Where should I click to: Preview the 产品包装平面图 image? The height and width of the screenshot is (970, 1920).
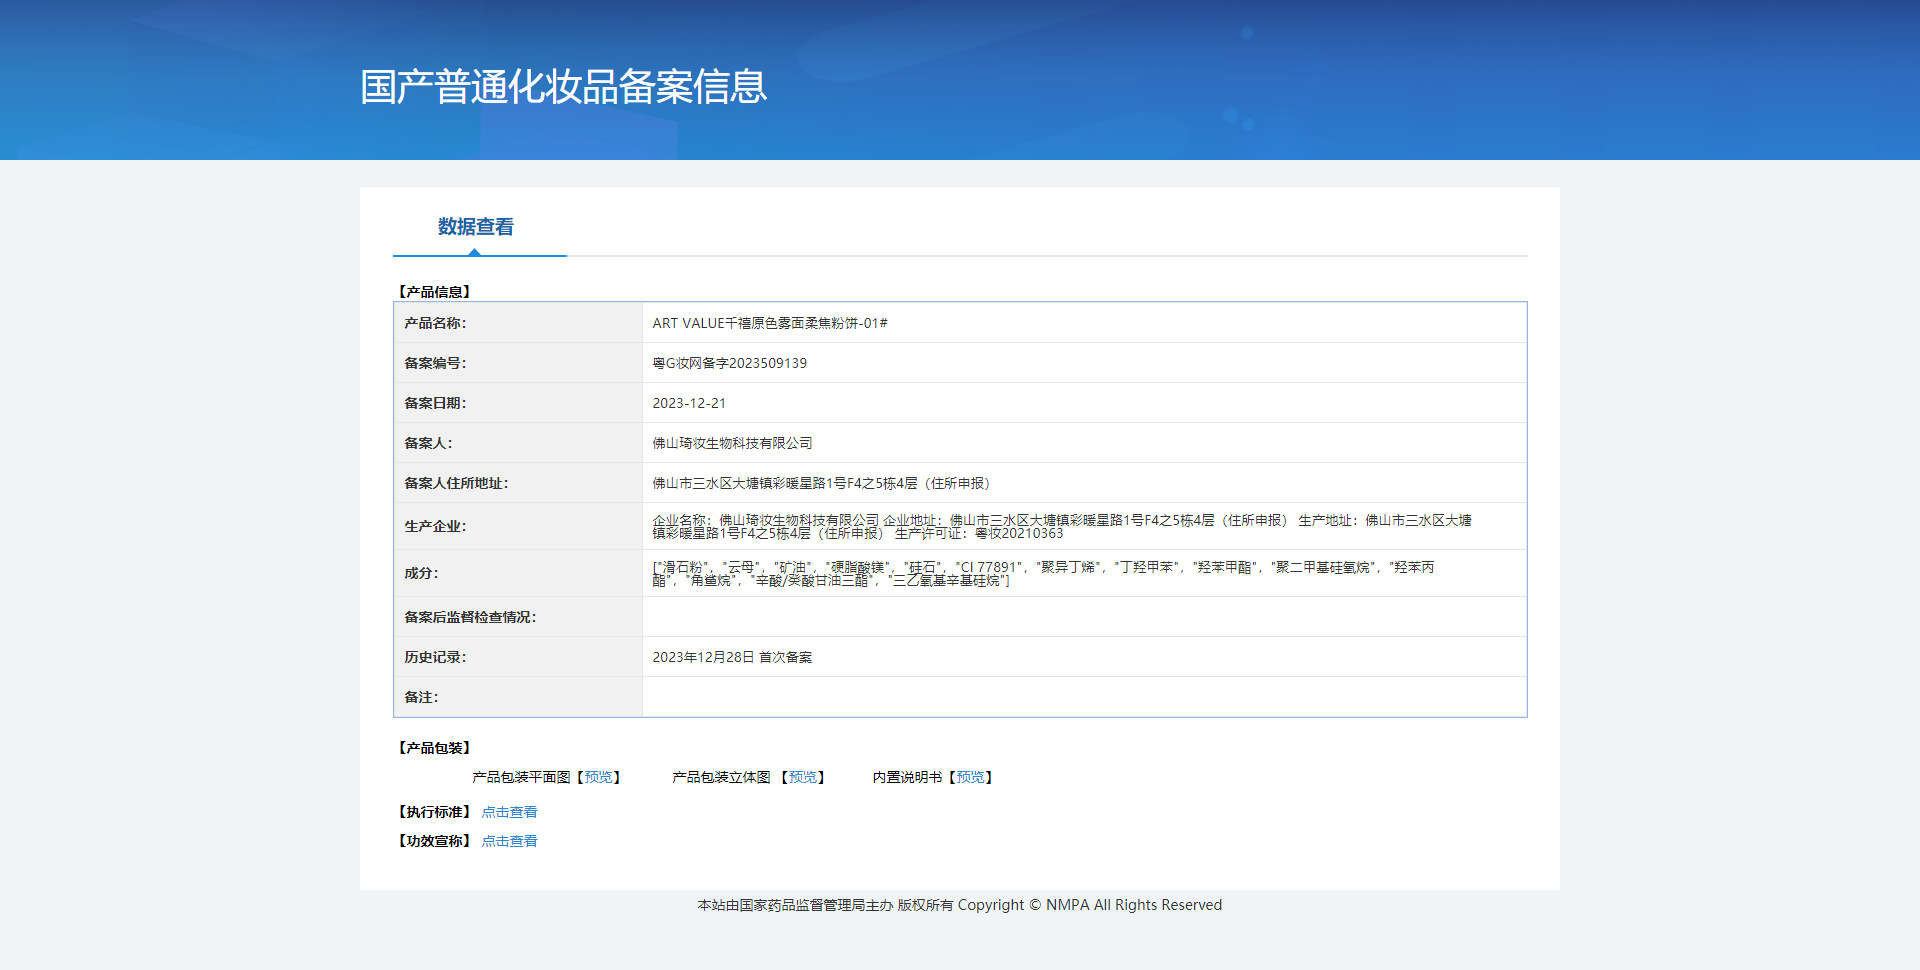pos(599,777)
